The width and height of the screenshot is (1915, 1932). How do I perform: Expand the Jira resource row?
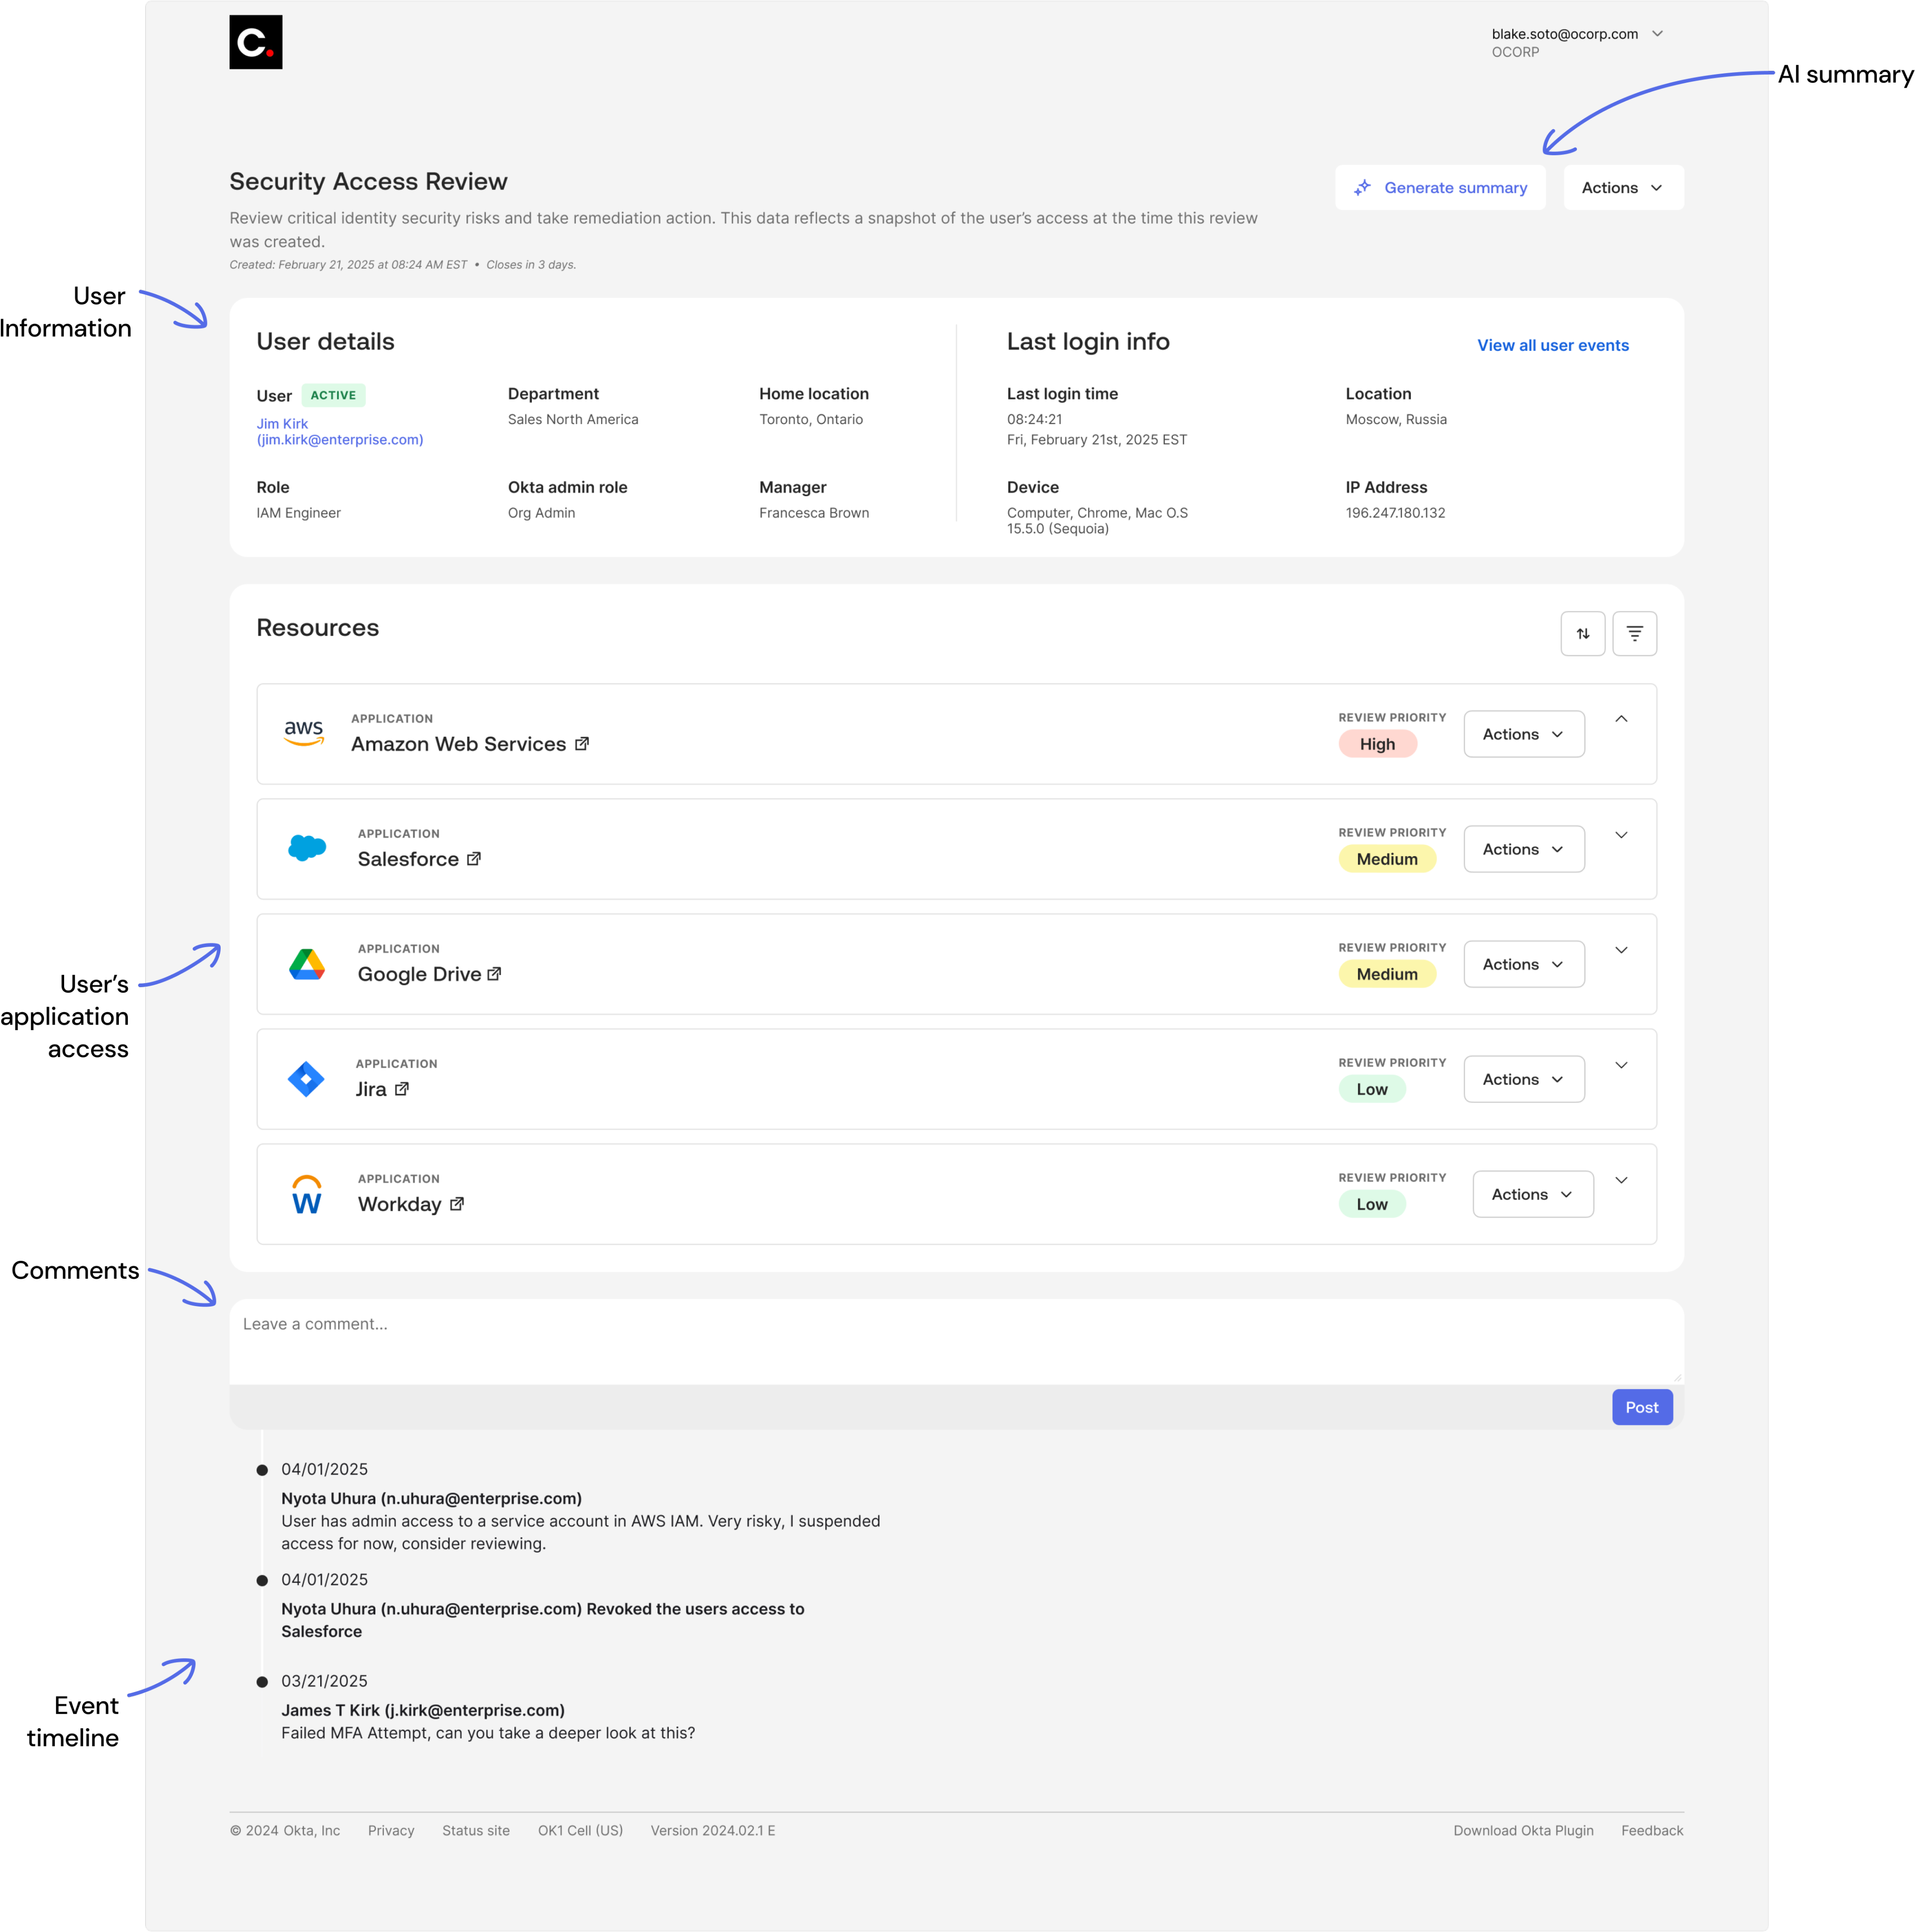[1621, 1065]
